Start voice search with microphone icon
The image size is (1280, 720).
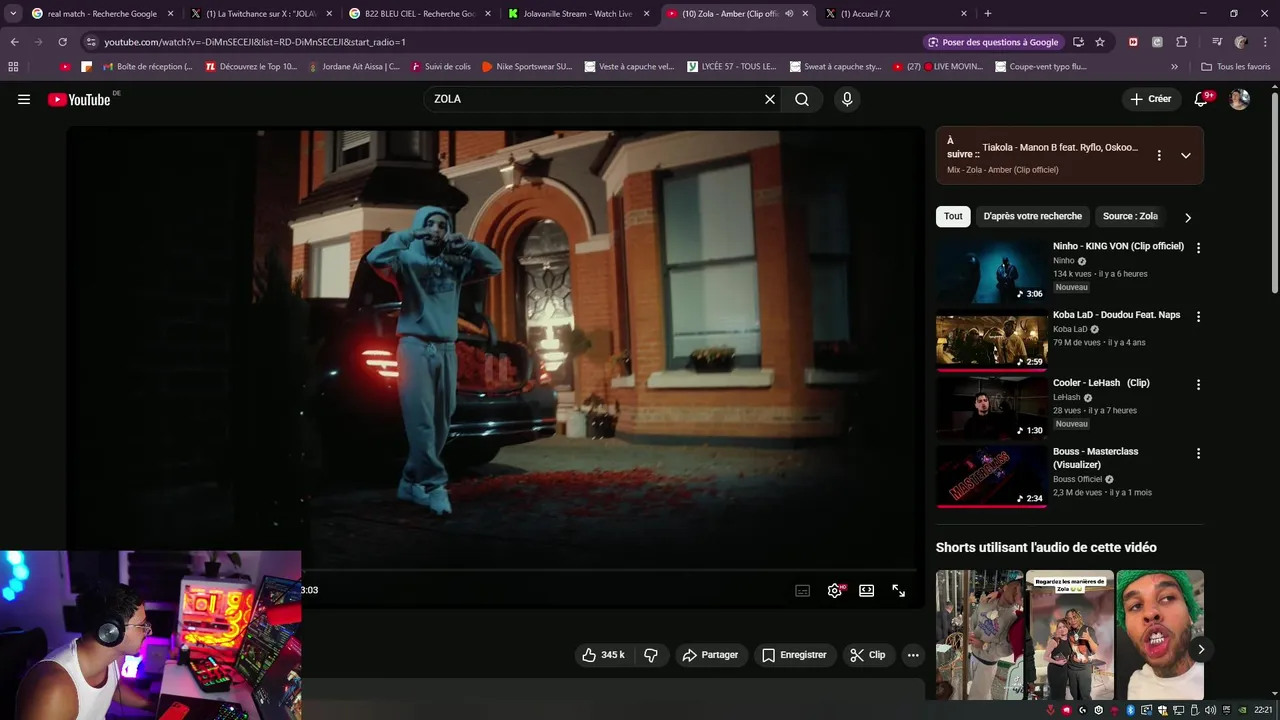pyautogui.click(x=847, y=99)
